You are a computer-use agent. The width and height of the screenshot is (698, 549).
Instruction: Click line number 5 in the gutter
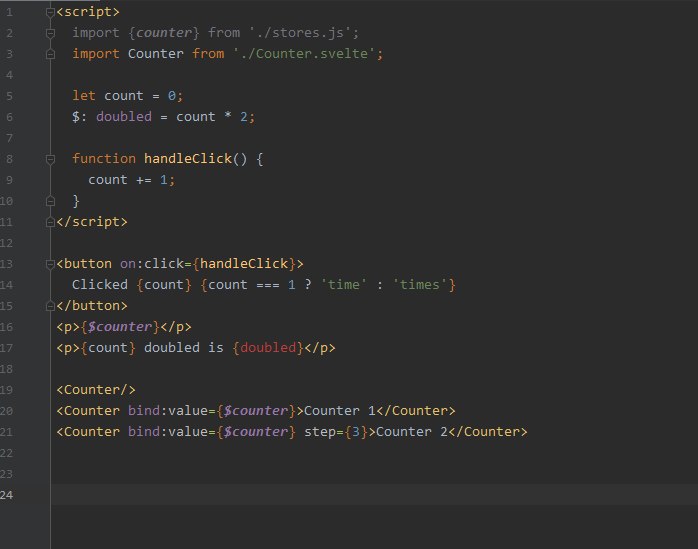[9, 96]
